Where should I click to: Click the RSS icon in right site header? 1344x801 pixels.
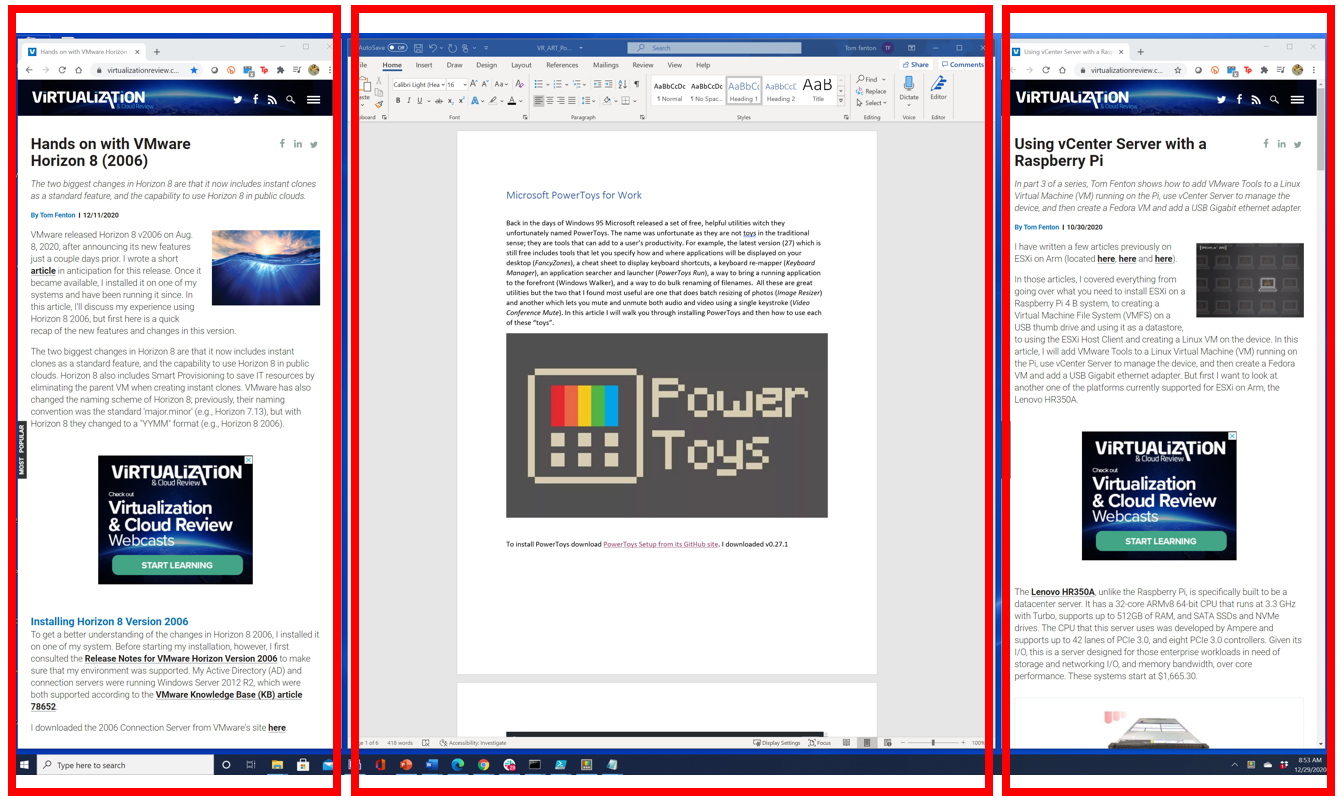tap(1256, 99)
